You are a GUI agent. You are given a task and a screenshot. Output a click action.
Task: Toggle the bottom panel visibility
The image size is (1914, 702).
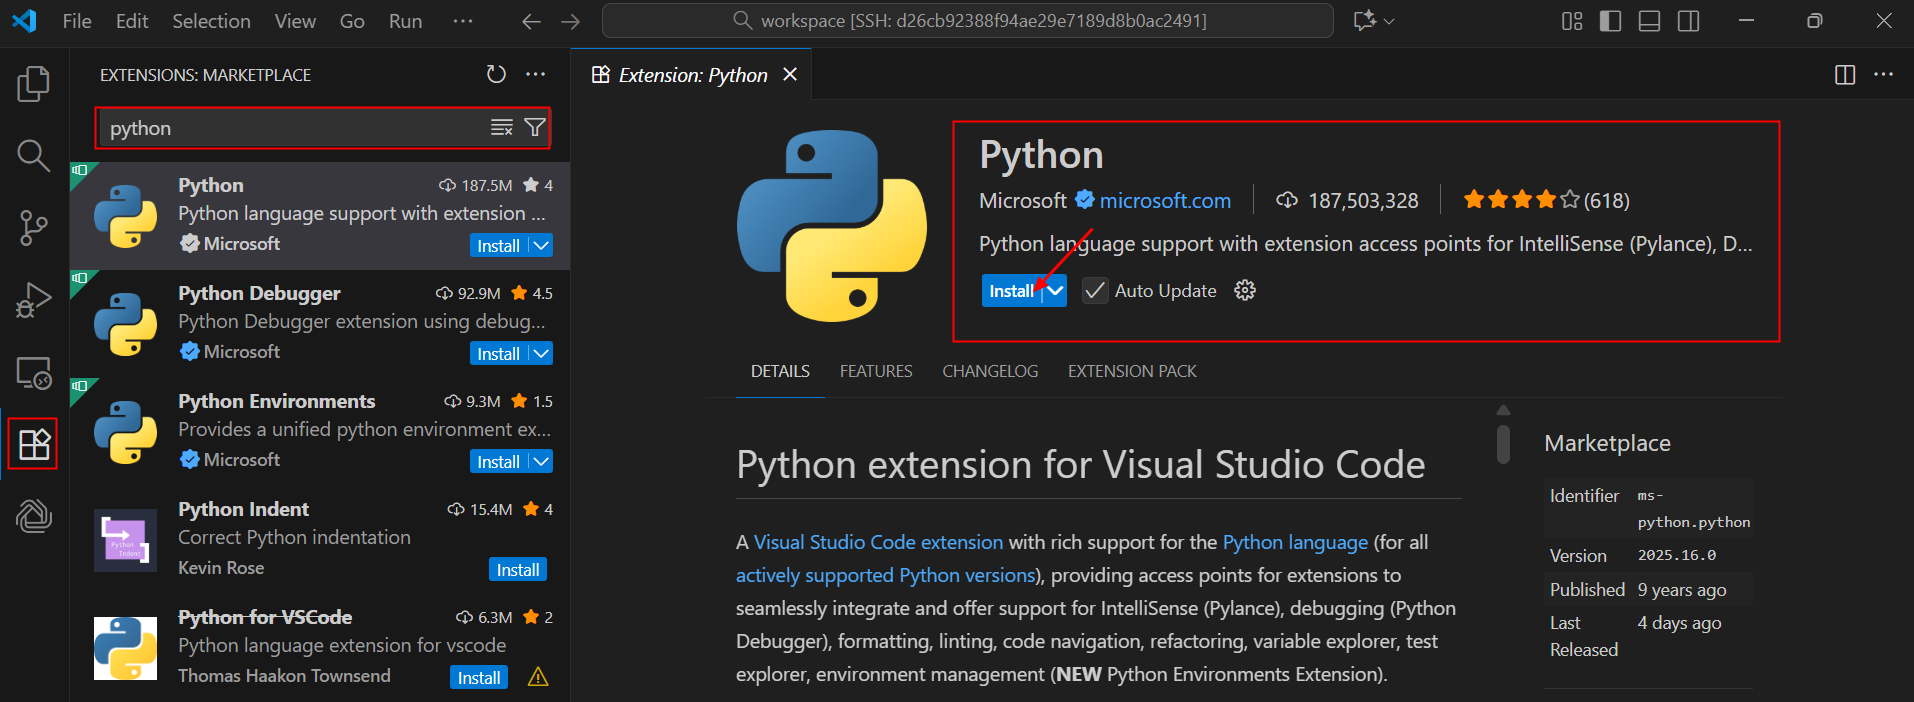pyautogui.click(x=1649, y=21)
